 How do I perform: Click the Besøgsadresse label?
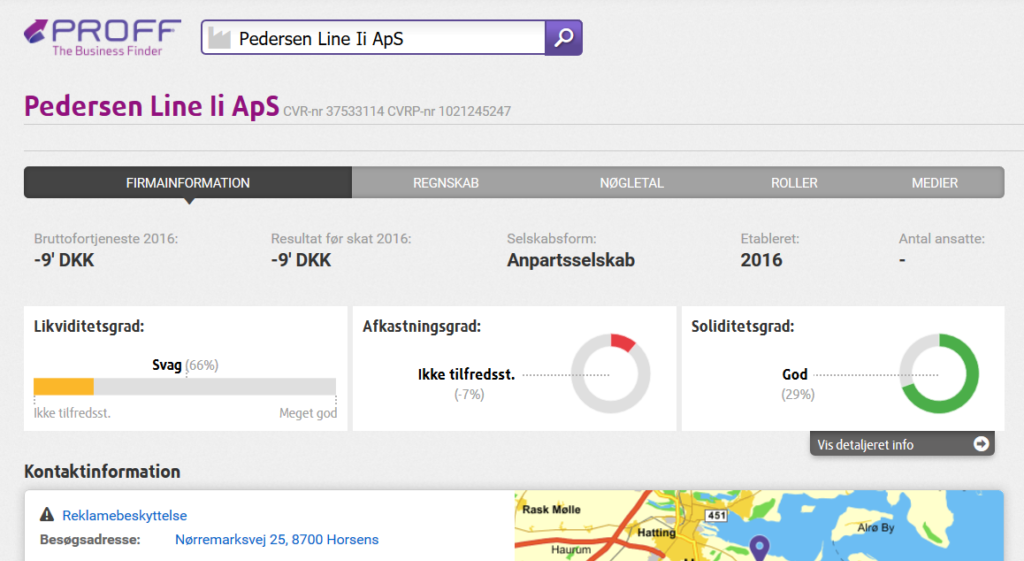point(90,539)
